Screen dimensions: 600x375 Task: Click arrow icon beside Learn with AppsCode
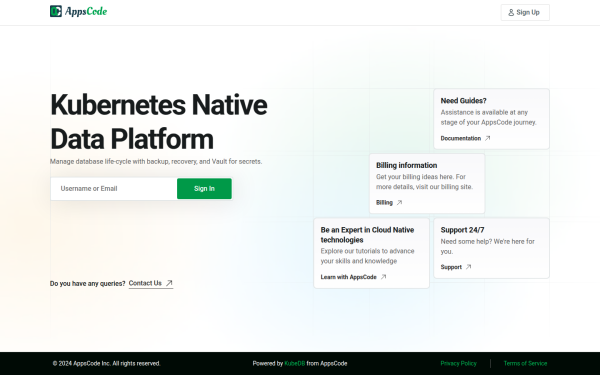tap(383, 277)
